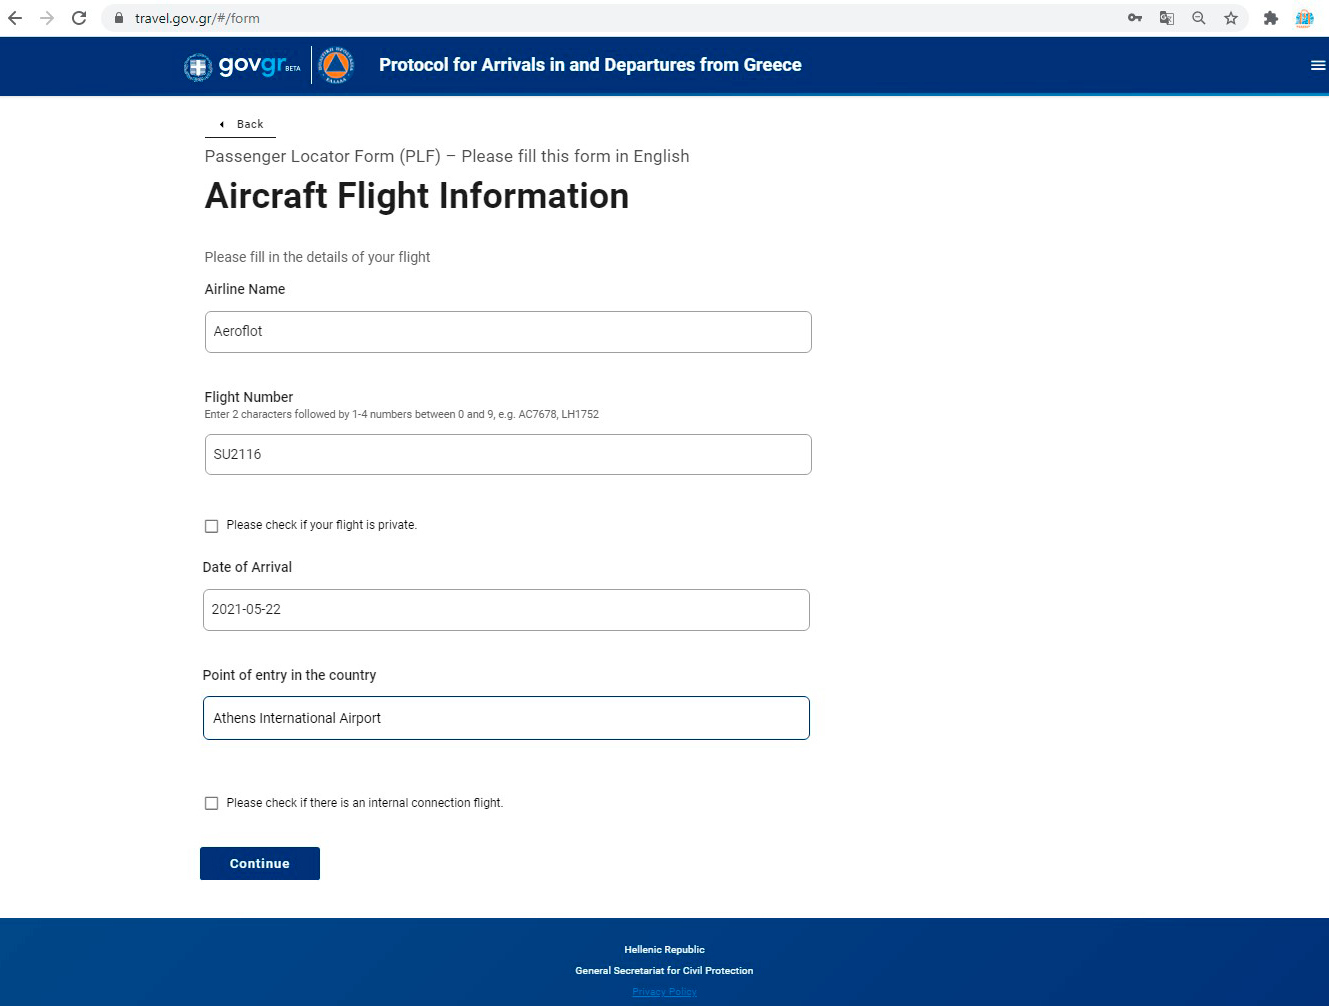Reload the page with refresh icon
Screen dimensions: 1329x1006
[79, 18]
